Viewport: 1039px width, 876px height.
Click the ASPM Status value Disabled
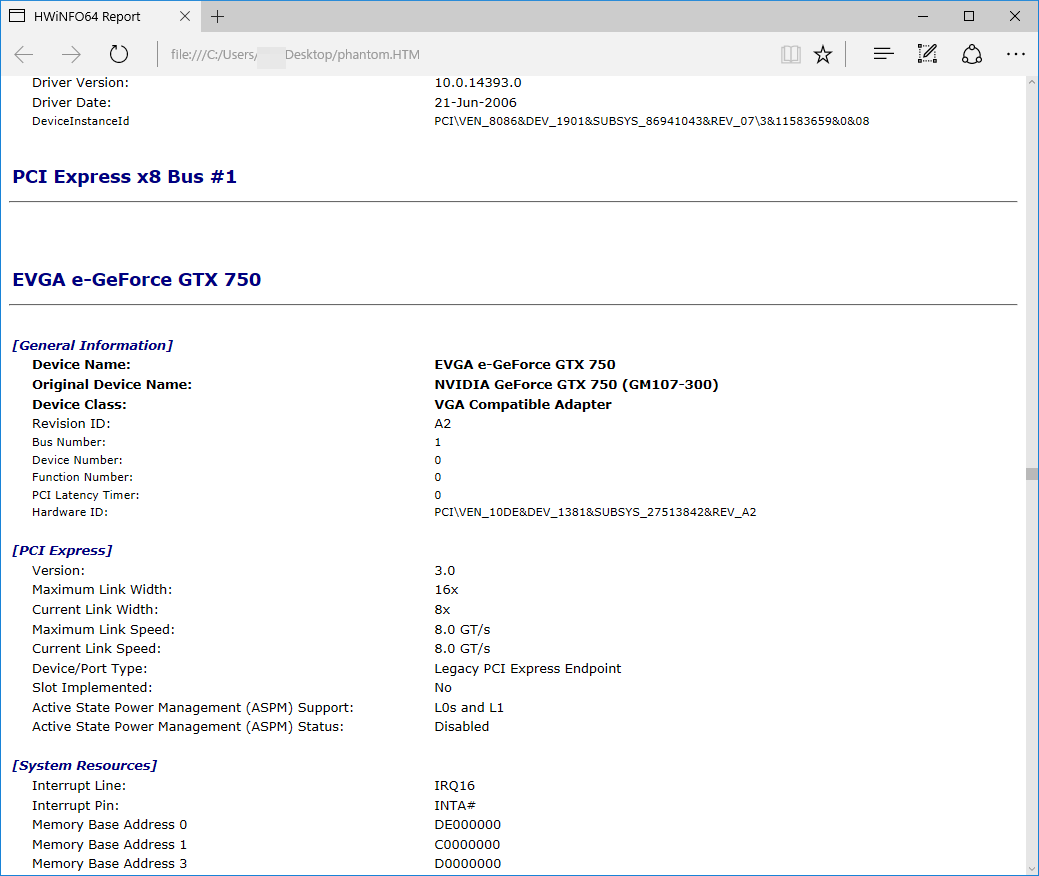coord(461,727)
